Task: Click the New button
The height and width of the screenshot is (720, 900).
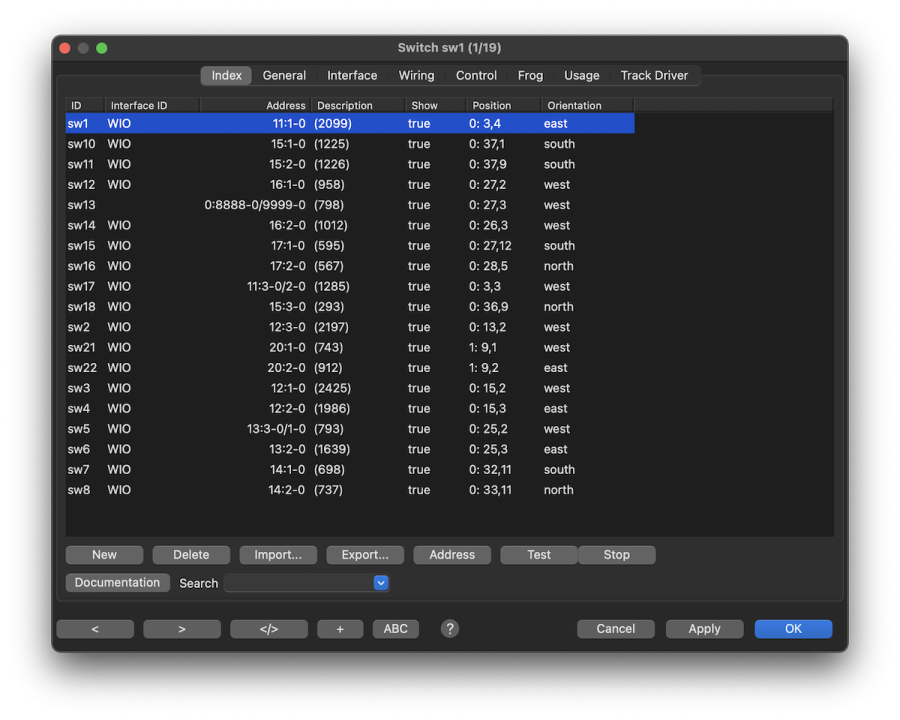Action: coord(105,555)
